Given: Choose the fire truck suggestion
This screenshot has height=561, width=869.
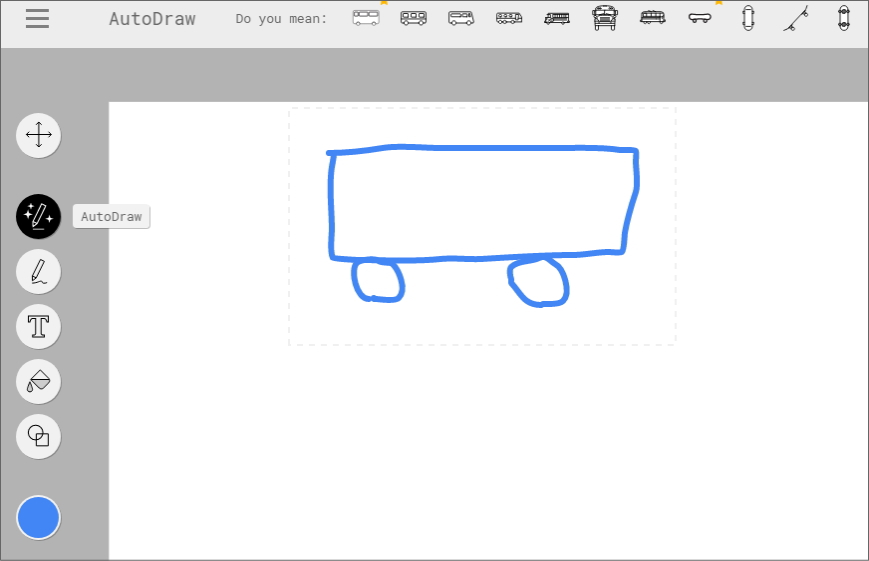Looking at the screenshot, I should click(557, 18).
